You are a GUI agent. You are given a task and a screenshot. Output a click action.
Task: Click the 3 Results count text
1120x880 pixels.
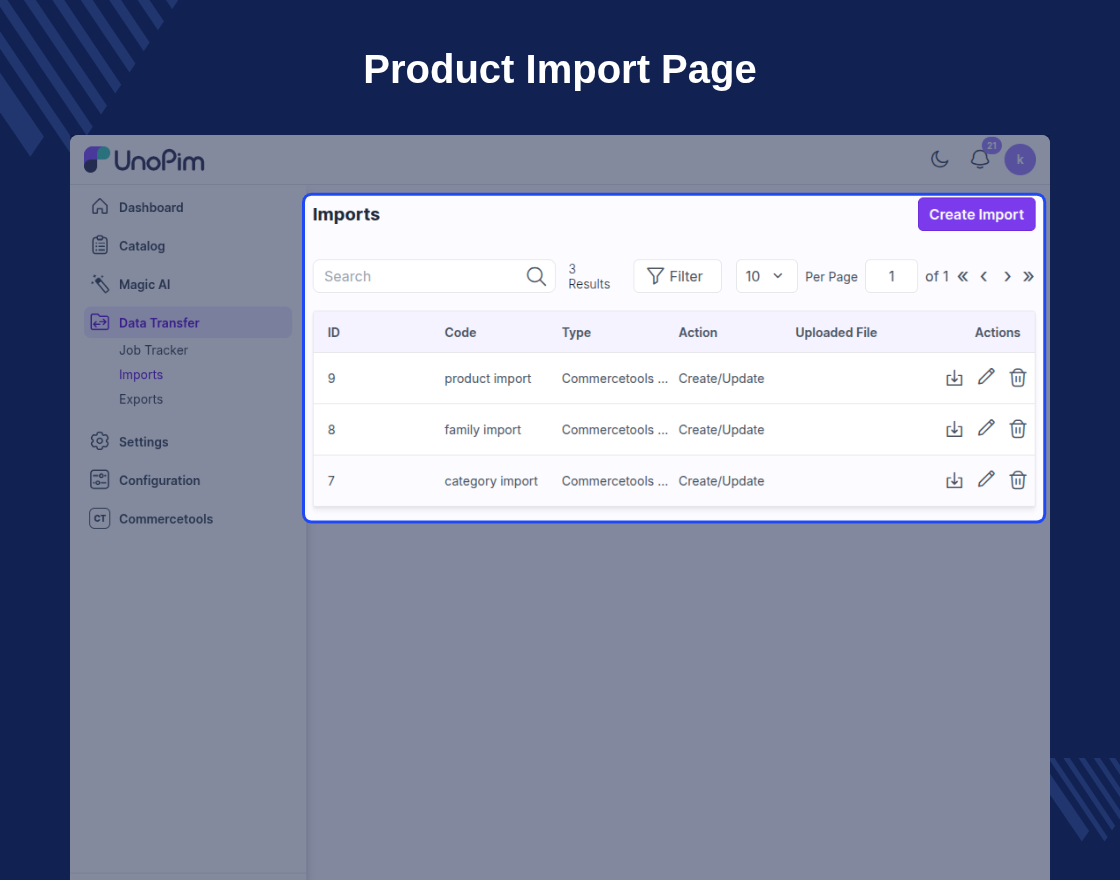[589, 276]
